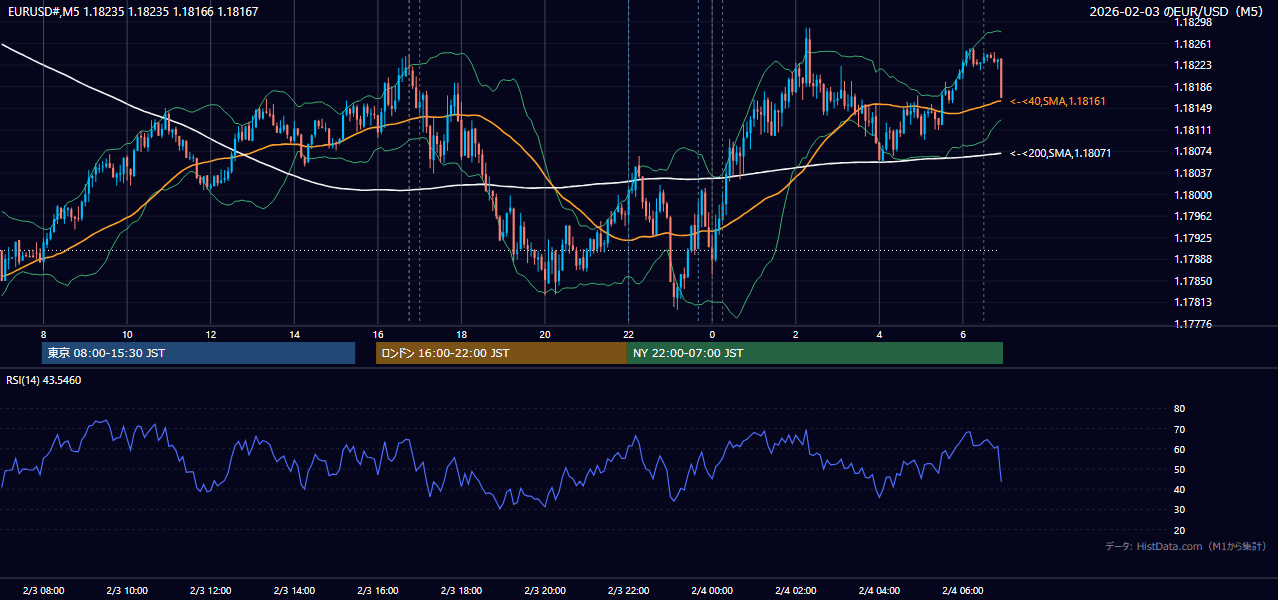The width and height of the screenshot is (1278, 600).
Task: Click price axis value 1.17925
Action: 1193,238
